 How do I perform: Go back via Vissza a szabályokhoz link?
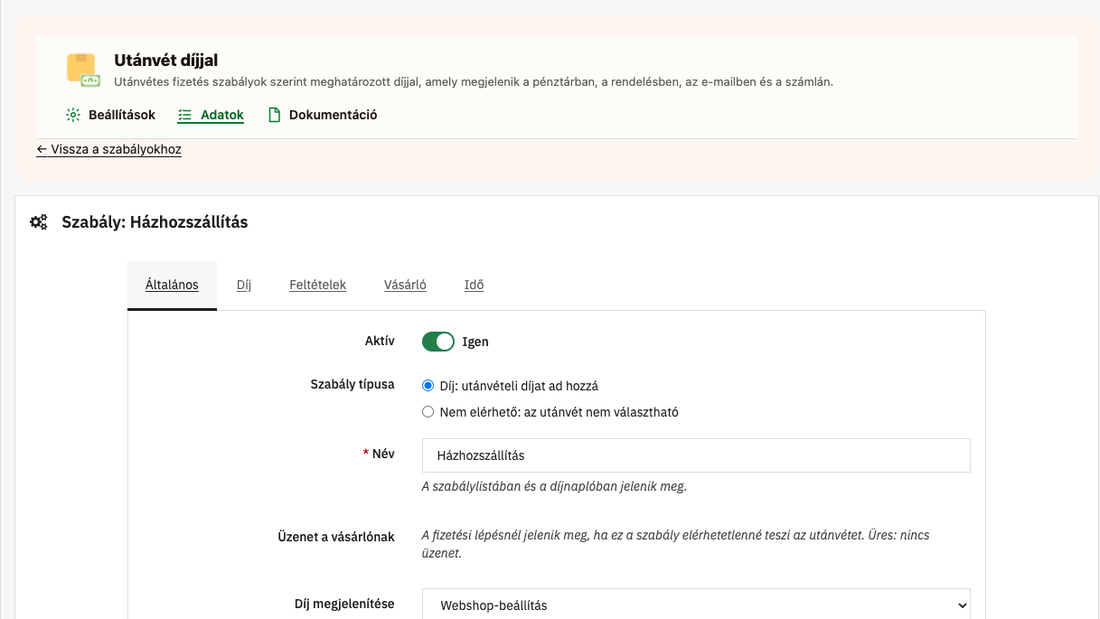(109, 149)
